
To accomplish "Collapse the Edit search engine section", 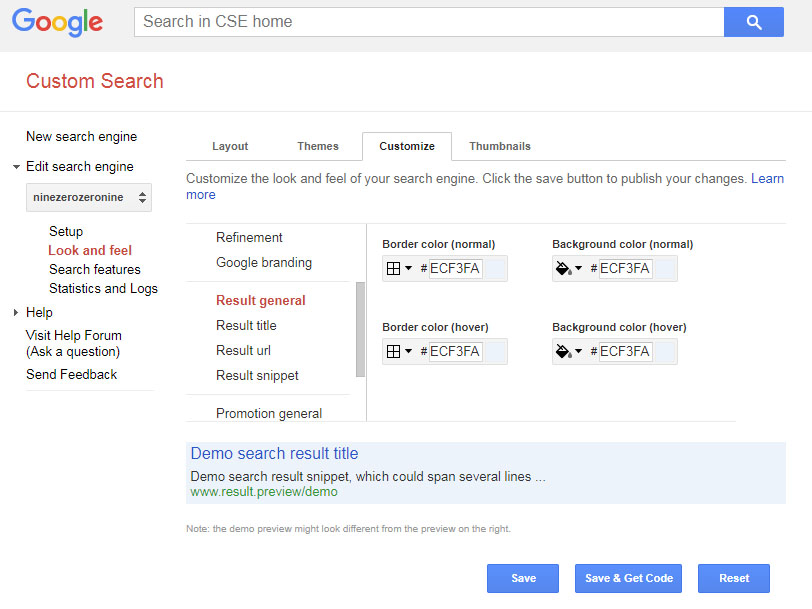I will point(16,167).
